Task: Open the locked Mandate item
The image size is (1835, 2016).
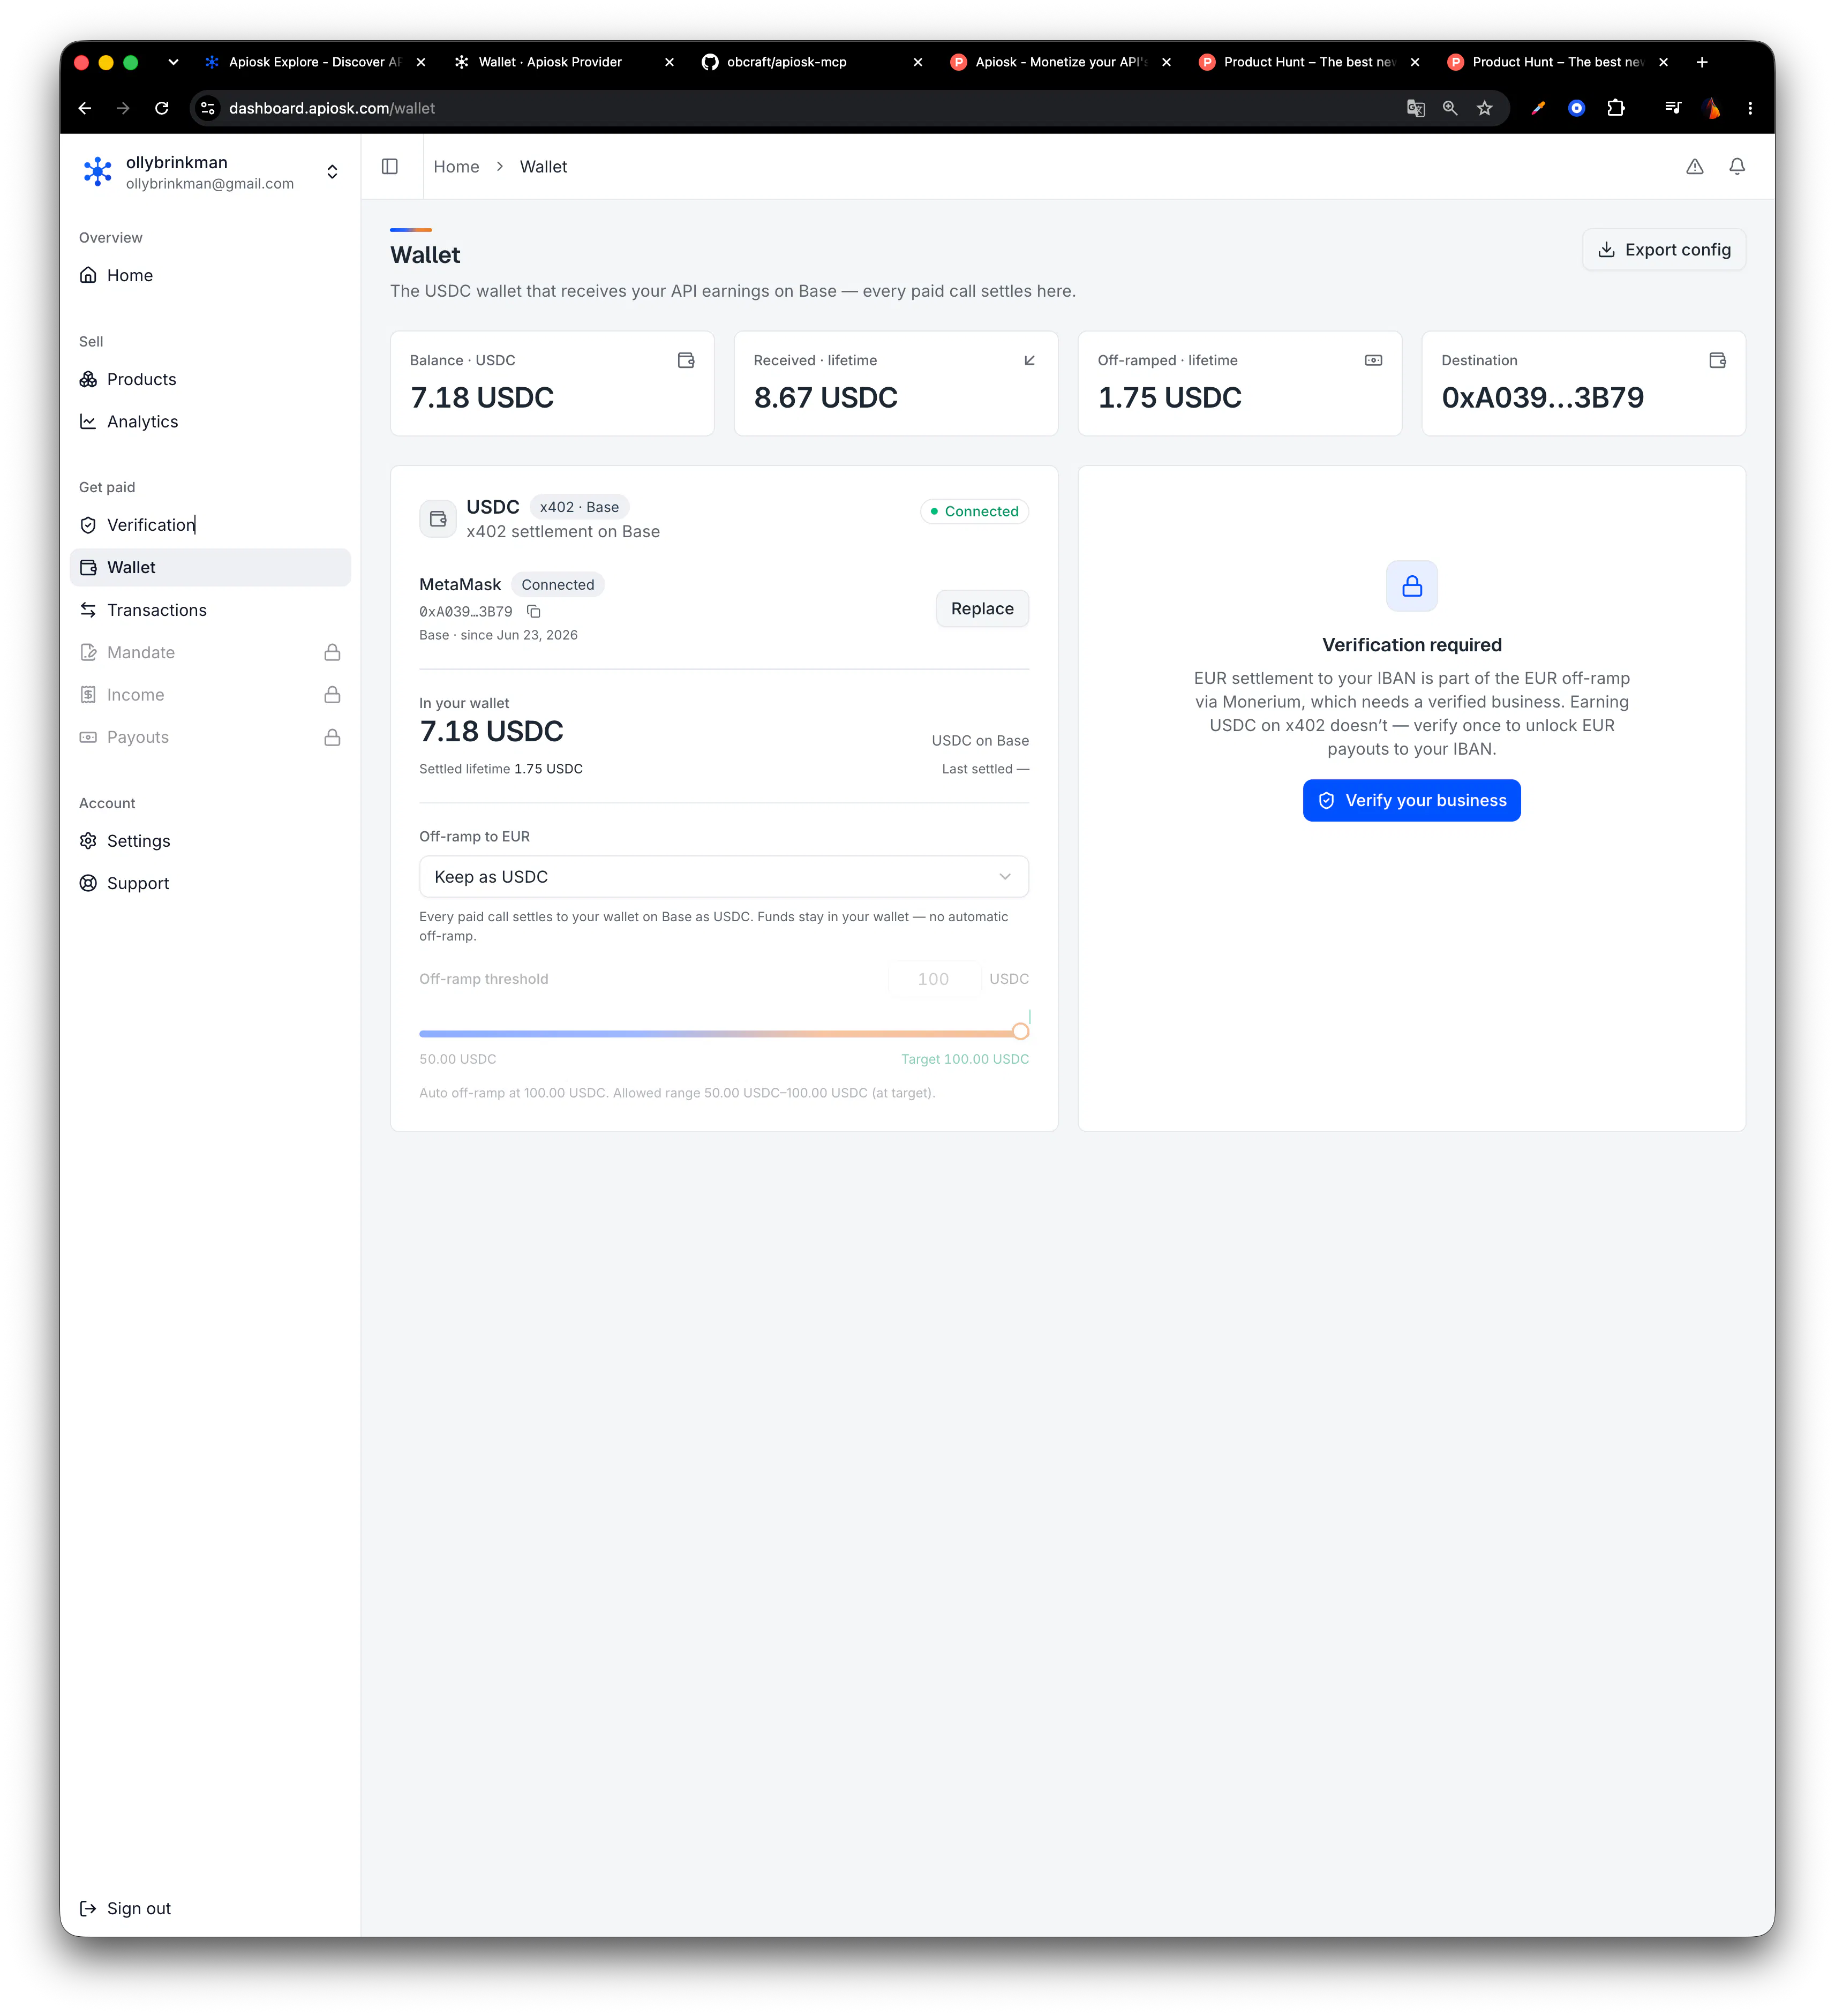Action: click(x=210, y=652)
